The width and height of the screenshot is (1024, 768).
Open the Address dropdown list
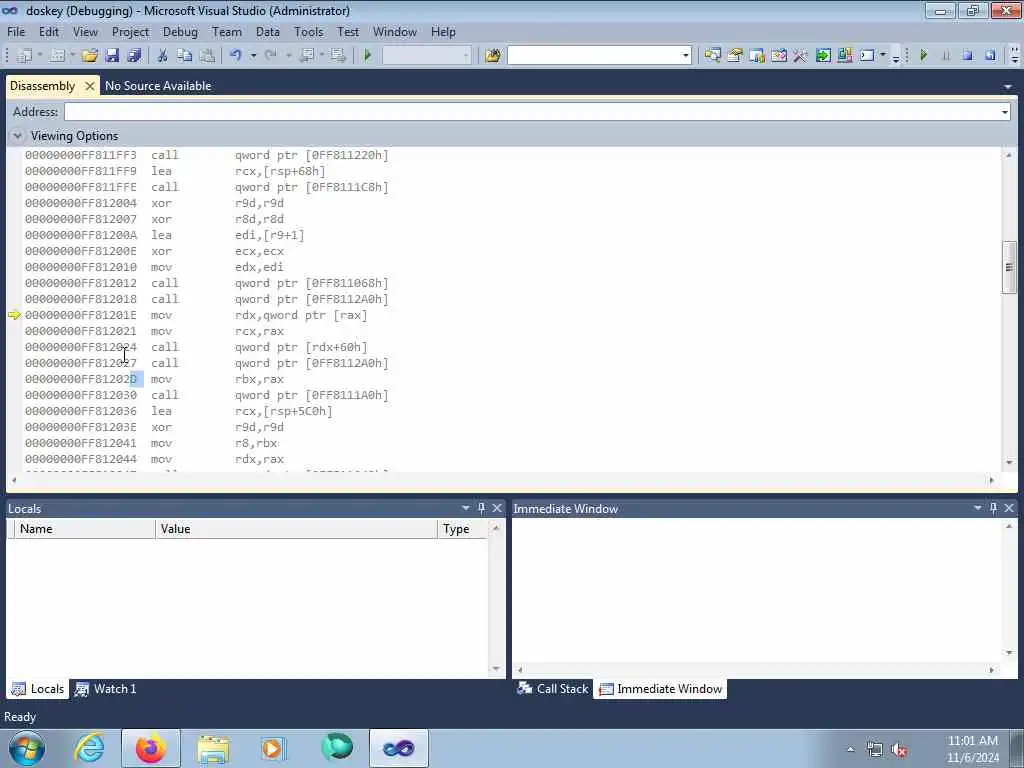[x=1004, y=112]
